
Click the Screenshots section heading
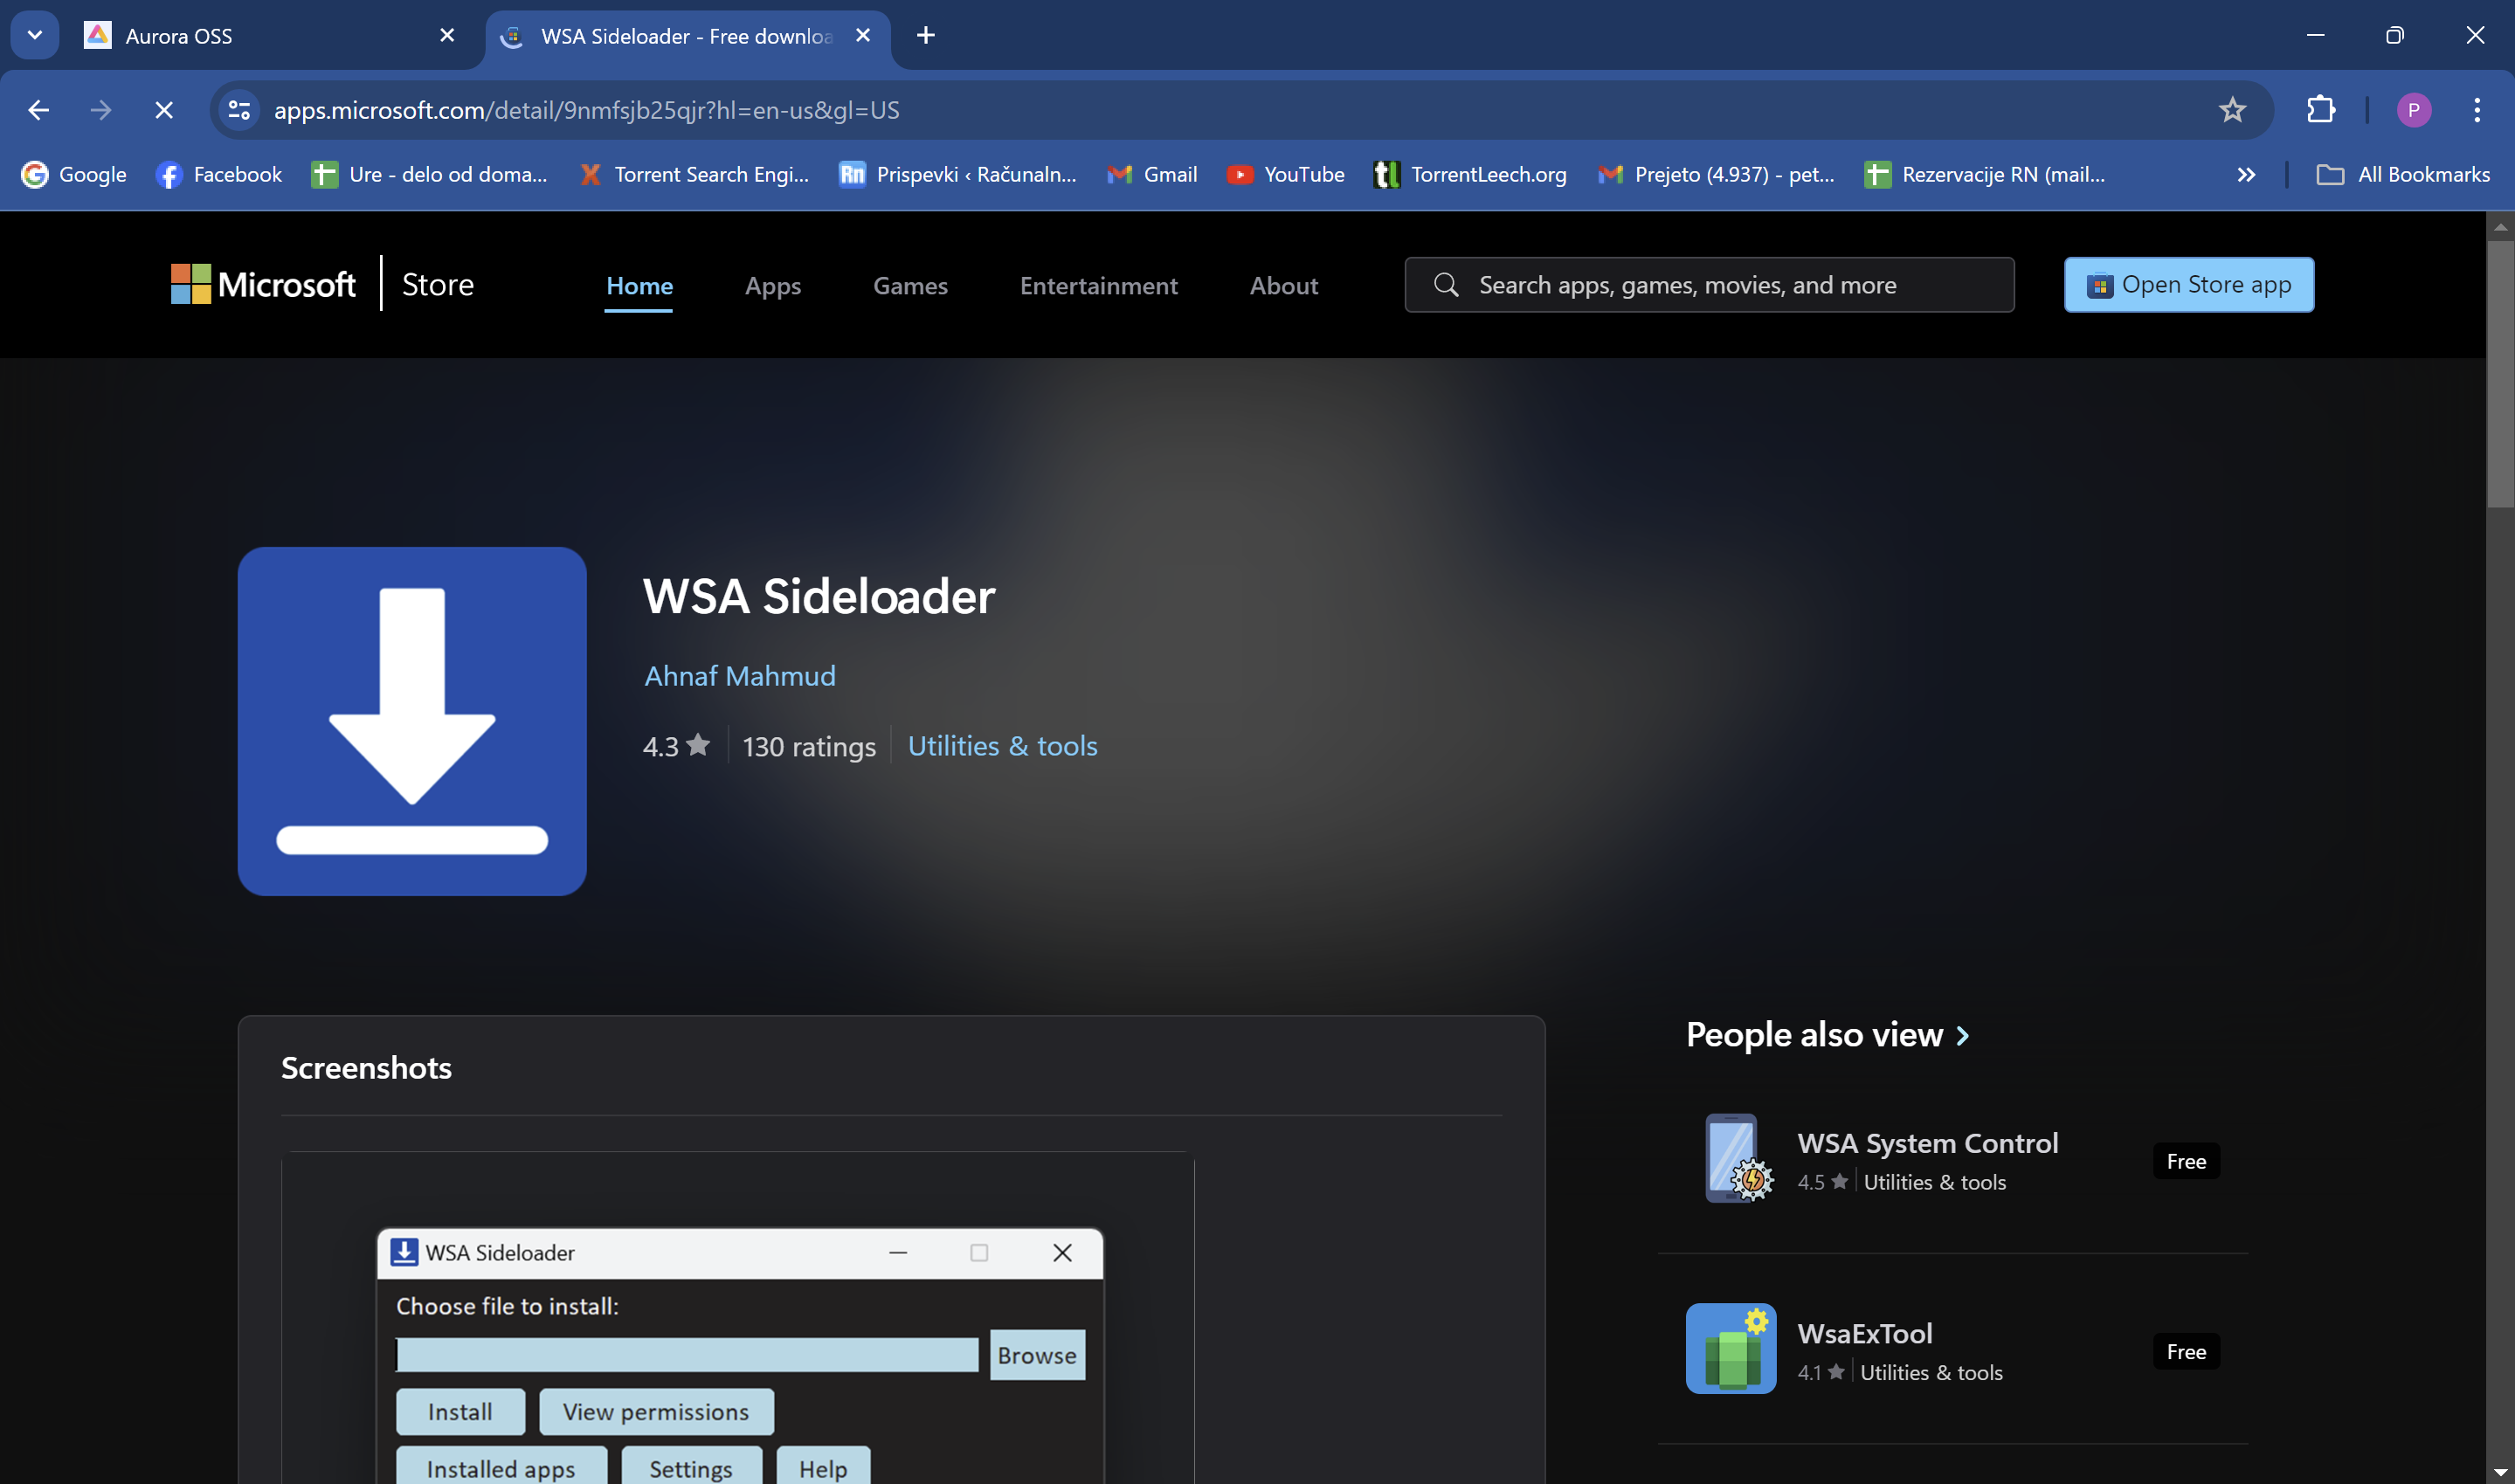(x=366, y=1068)
